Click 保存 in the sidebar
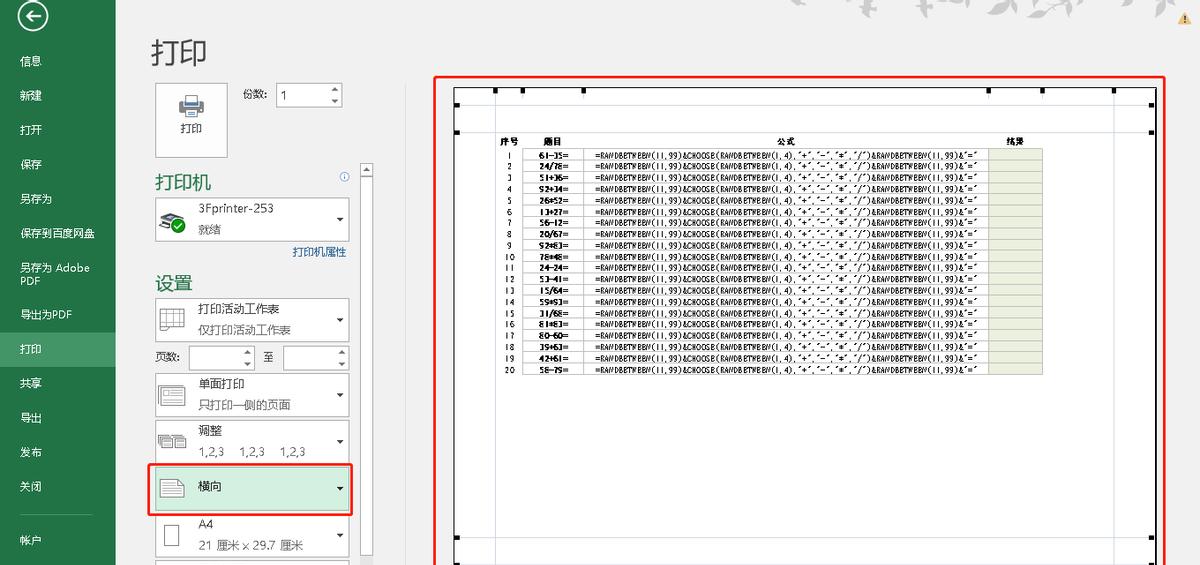Image resolution: width=1200 pixels, height=565 pixels. (x=31, y=164)
